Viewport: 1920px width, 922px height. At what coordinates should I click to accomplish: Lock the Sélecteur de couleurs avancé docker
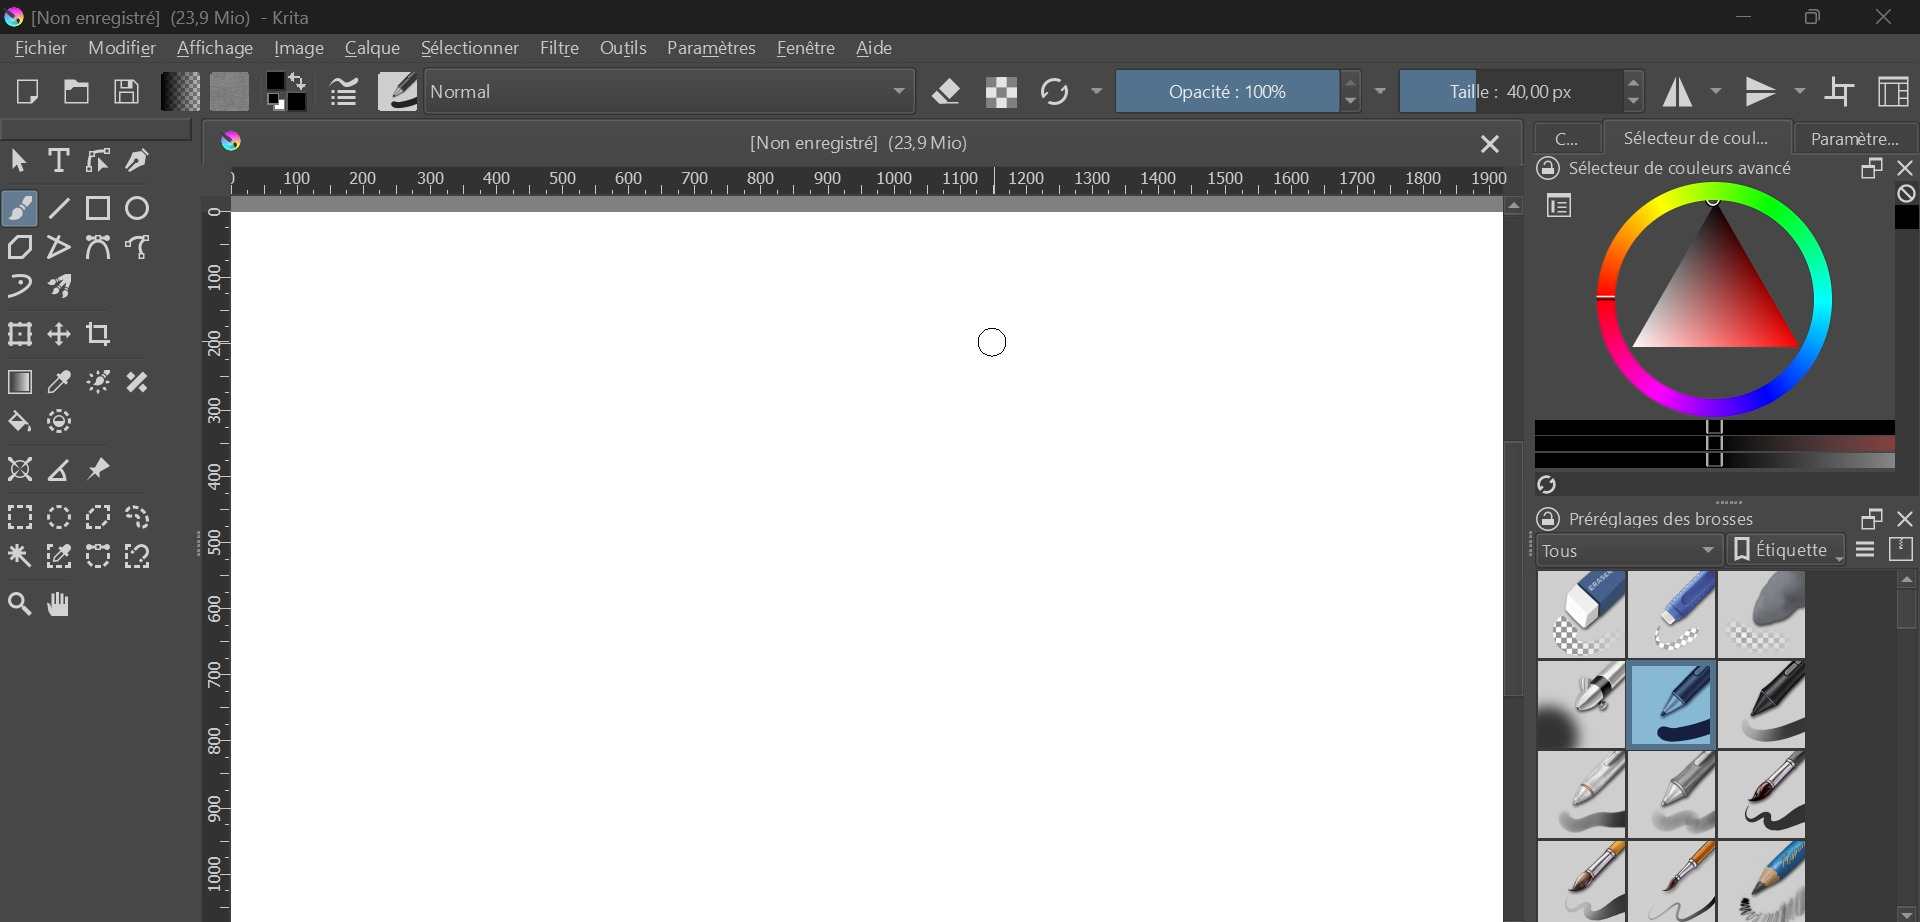pyautogui.click(x=1548, y=168)
